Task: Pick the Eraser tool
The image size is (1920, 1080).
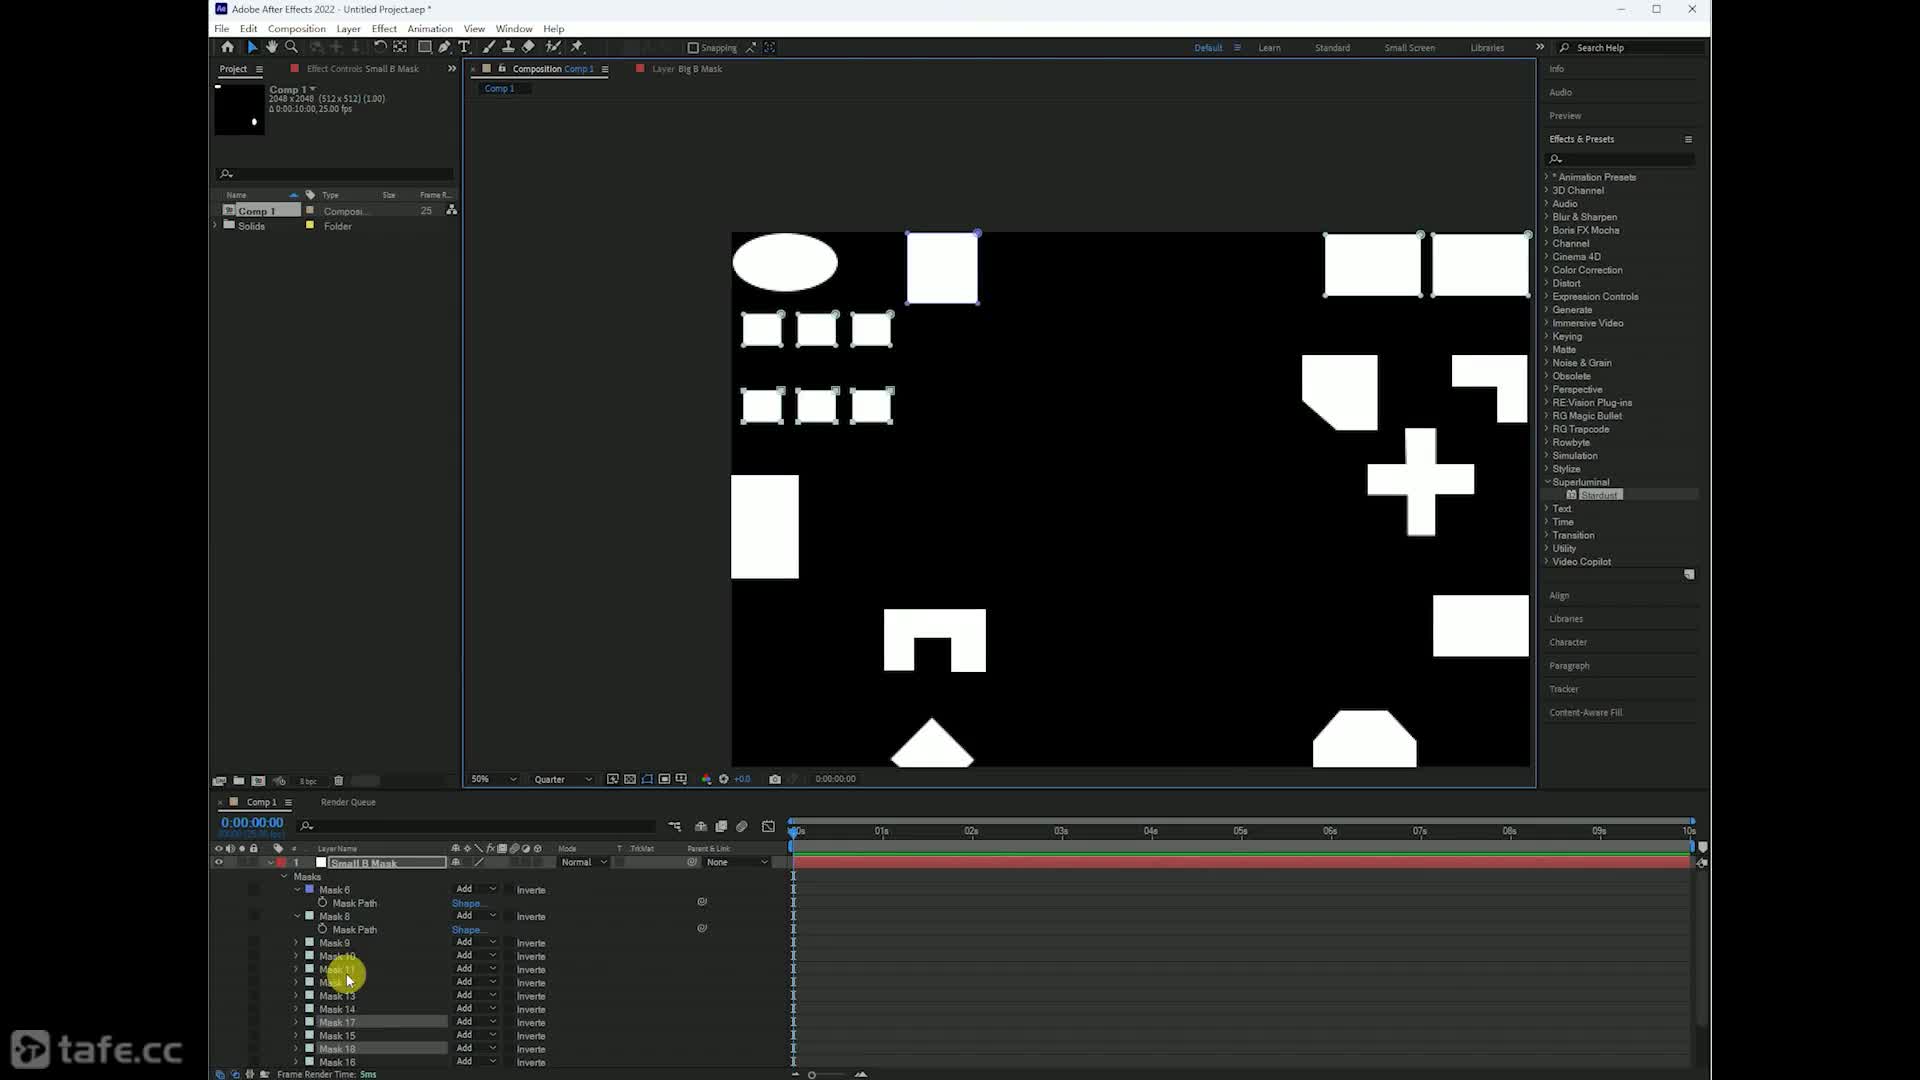Action: [528, 47]
